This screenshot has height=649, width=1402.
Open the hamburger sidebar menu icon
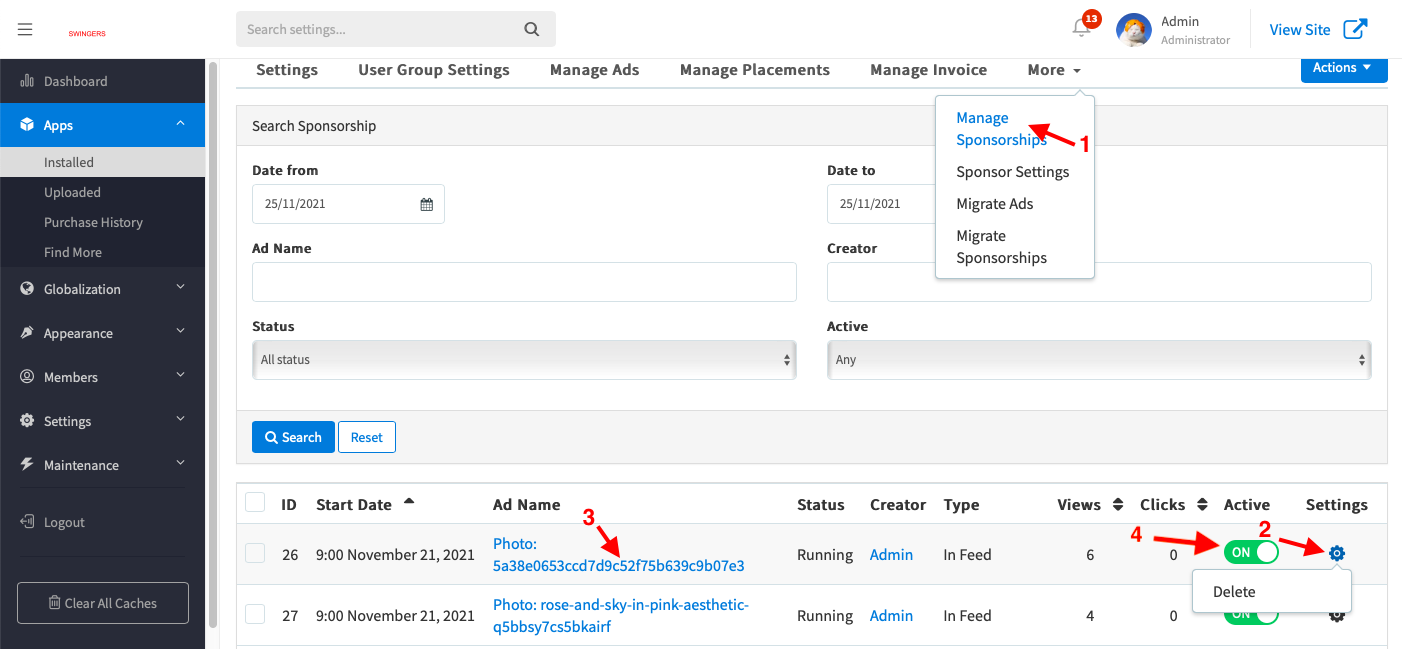25,30
